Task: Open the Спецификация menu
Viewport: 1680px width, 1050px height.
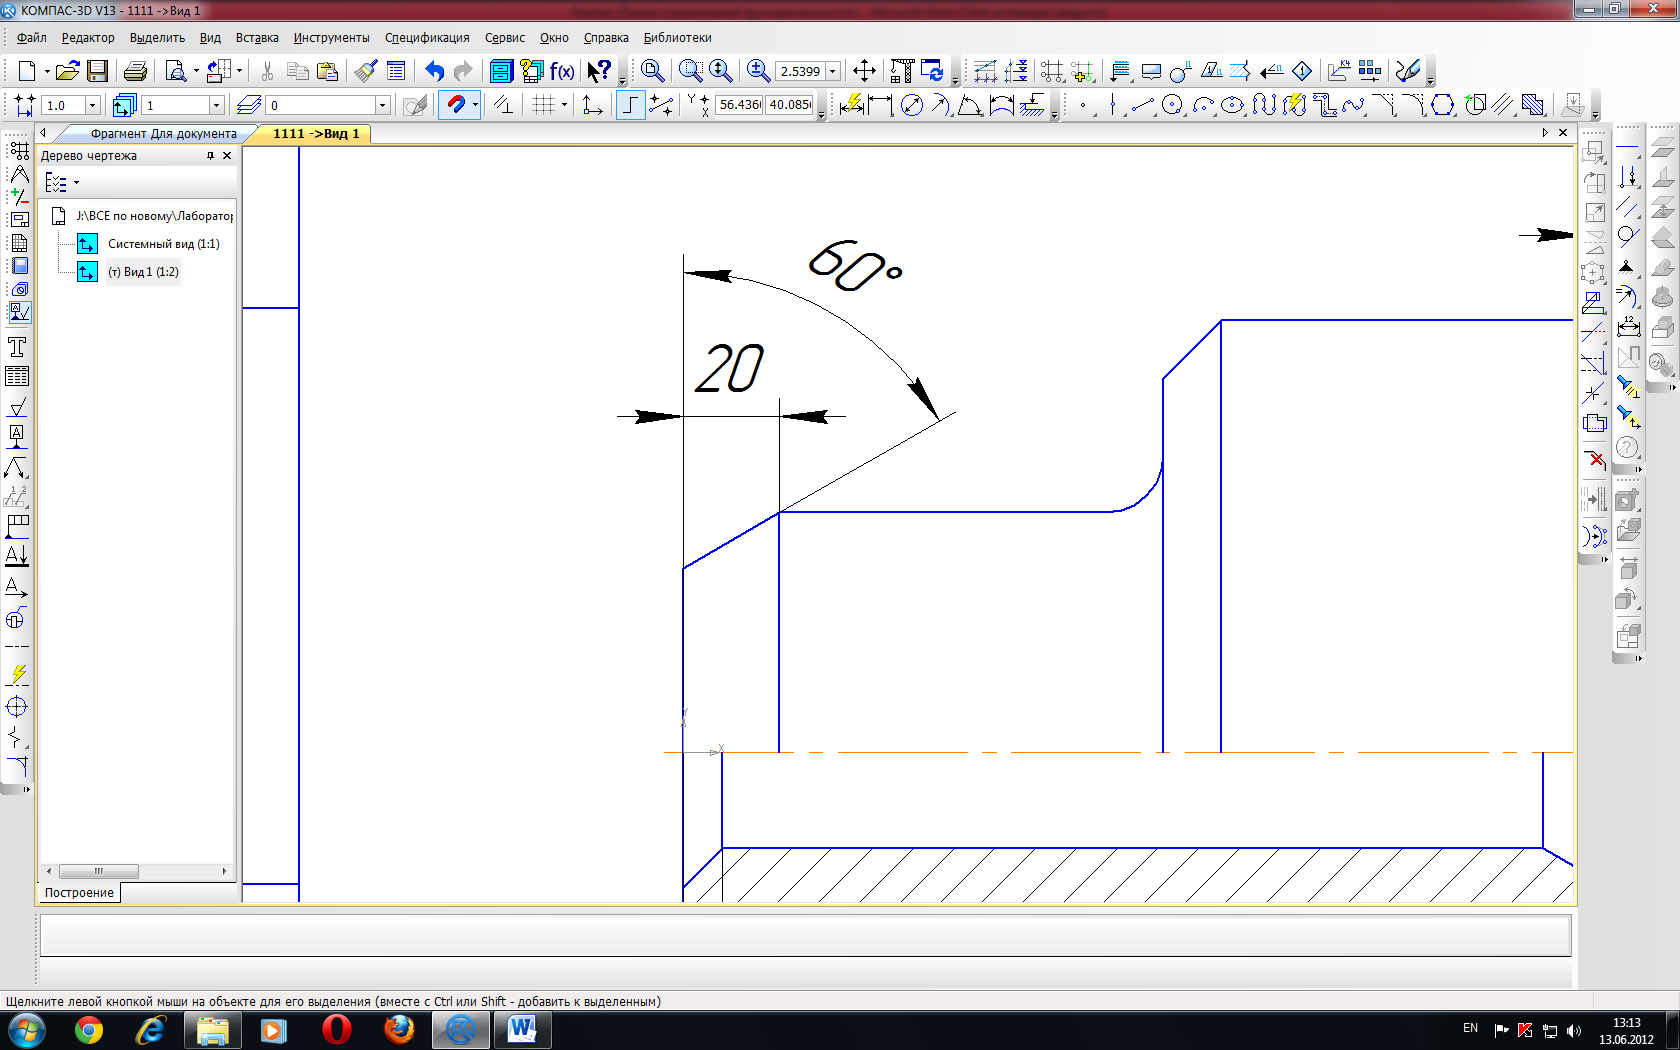Action: coord(427,38)
